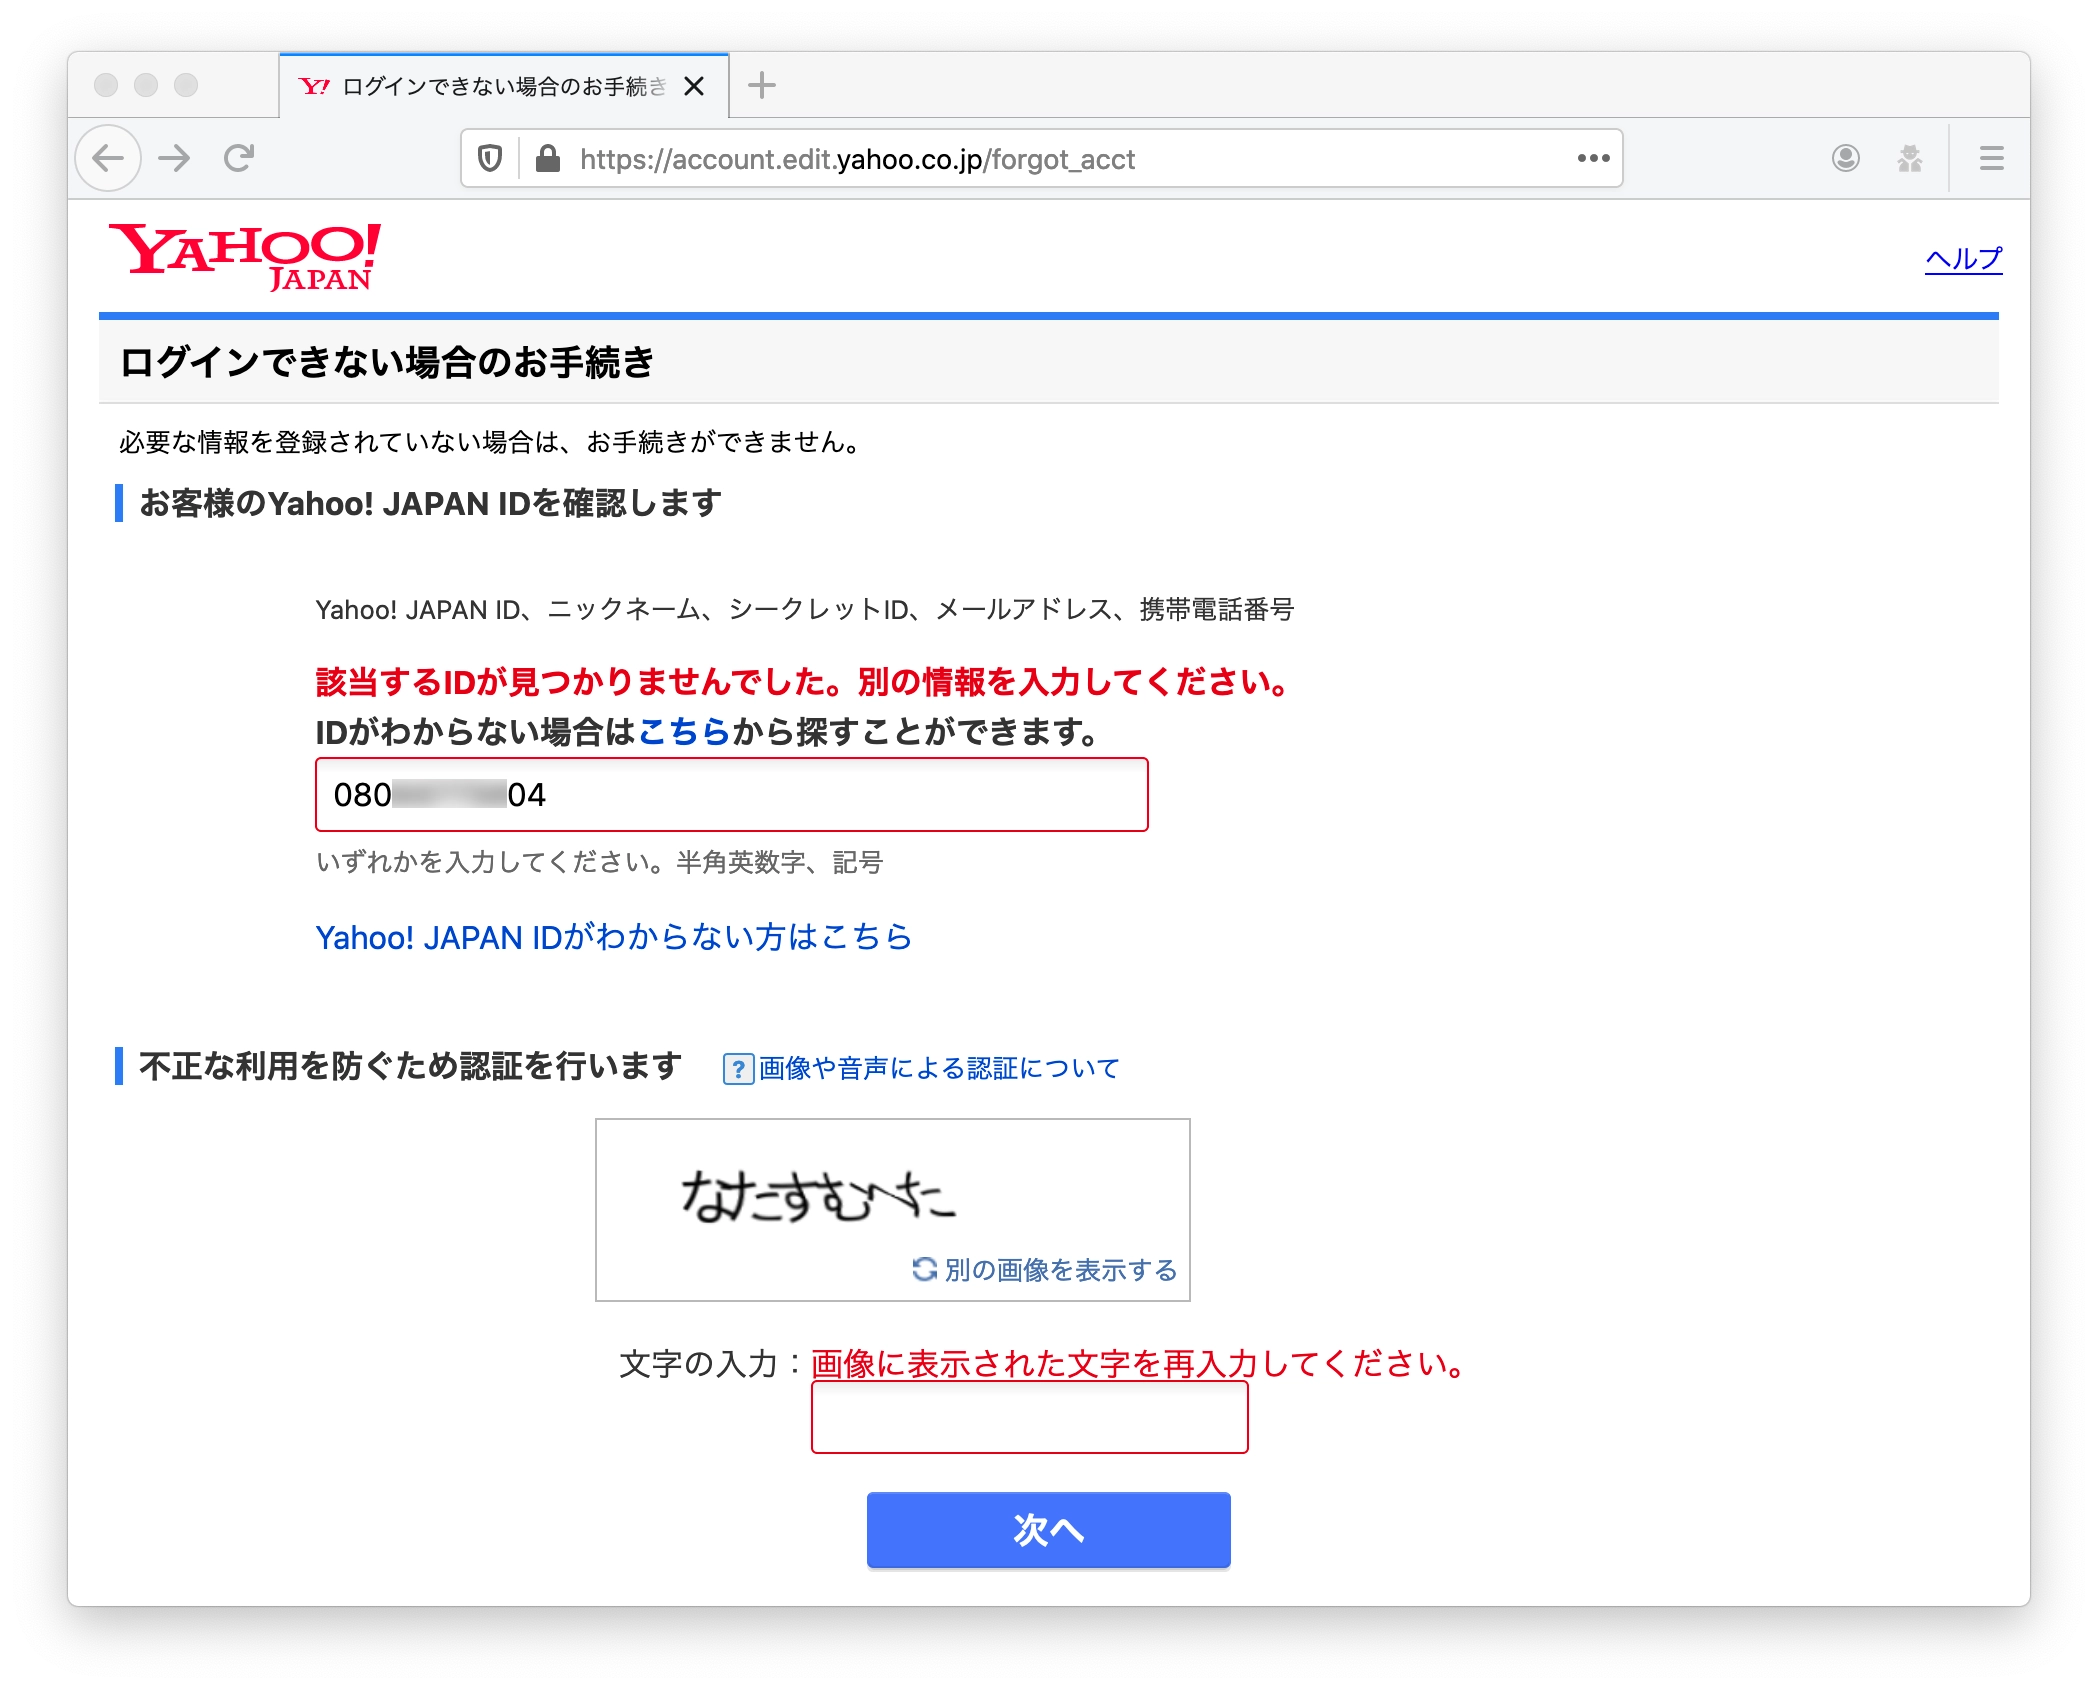The height and width of the screenshot is (1690, 2098).
Task: Click the こちら link in error message
Action: [684, 732]
